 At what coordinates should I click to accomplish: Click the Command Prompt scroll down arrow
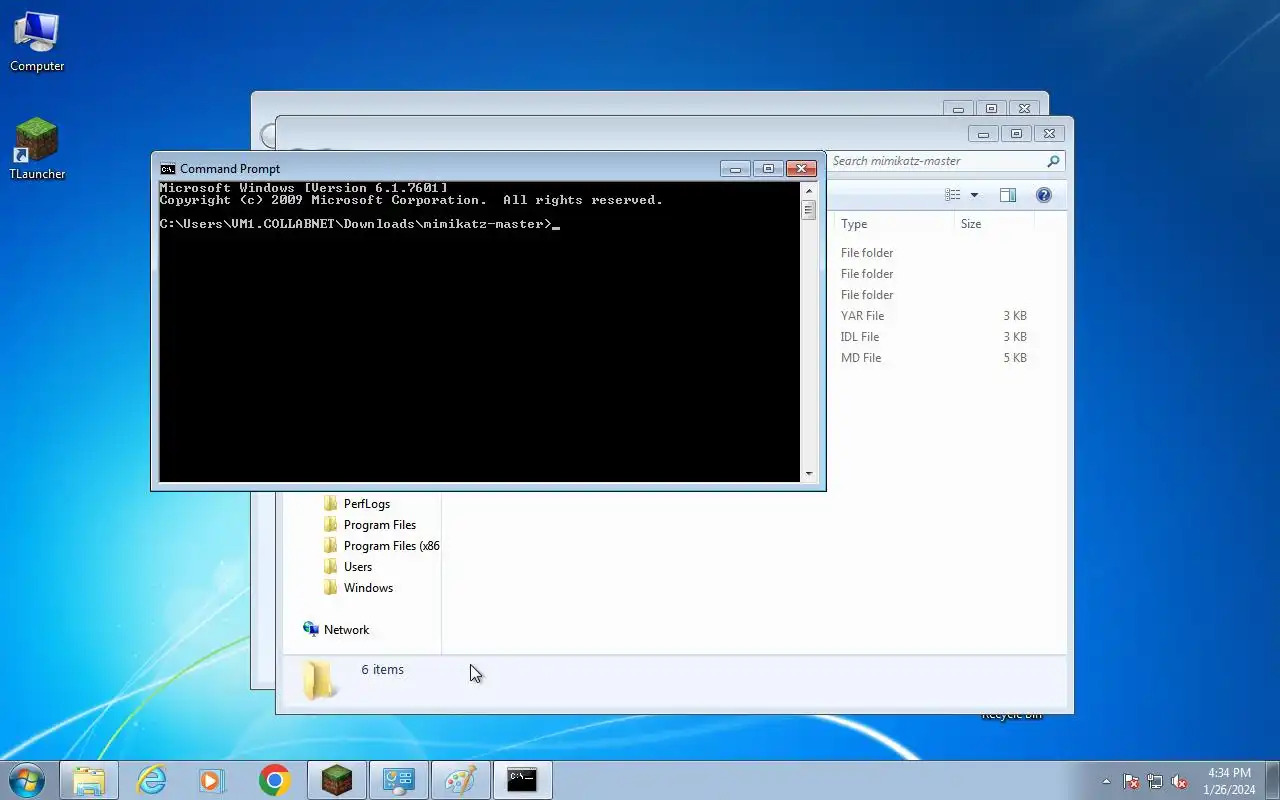809,474
